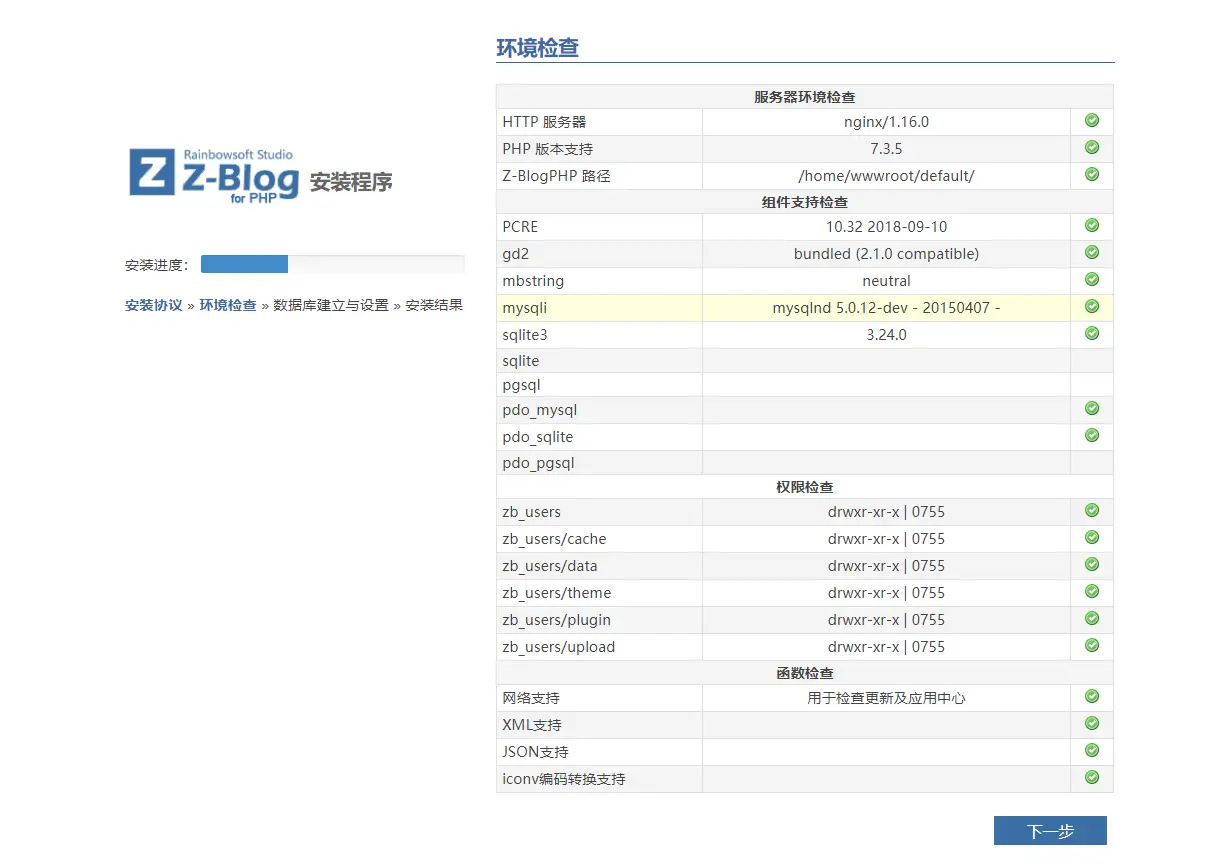This screenshot has width=1227, height=868.
Task: Click the green check icon for zb_users/theme
Action: click(1092, 591)
